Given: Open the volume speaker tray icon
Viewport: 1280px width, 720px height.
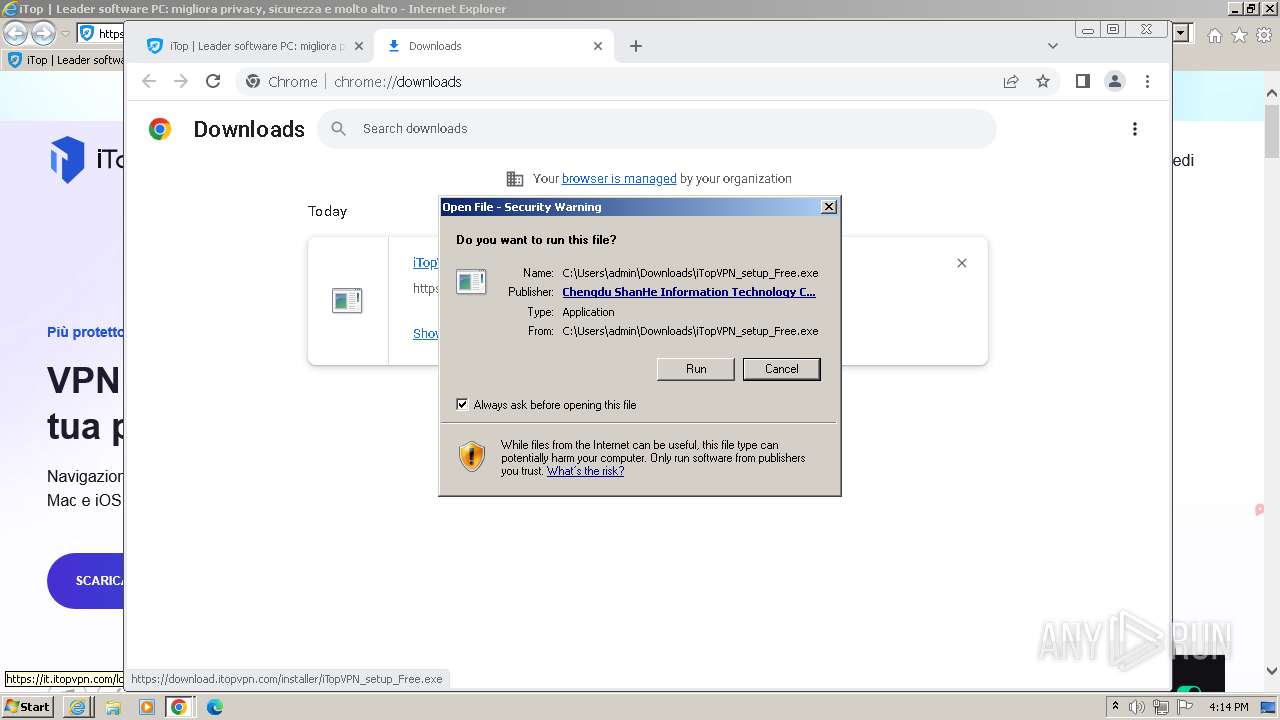Looking at the screenshot, I should coord(1137,707).
